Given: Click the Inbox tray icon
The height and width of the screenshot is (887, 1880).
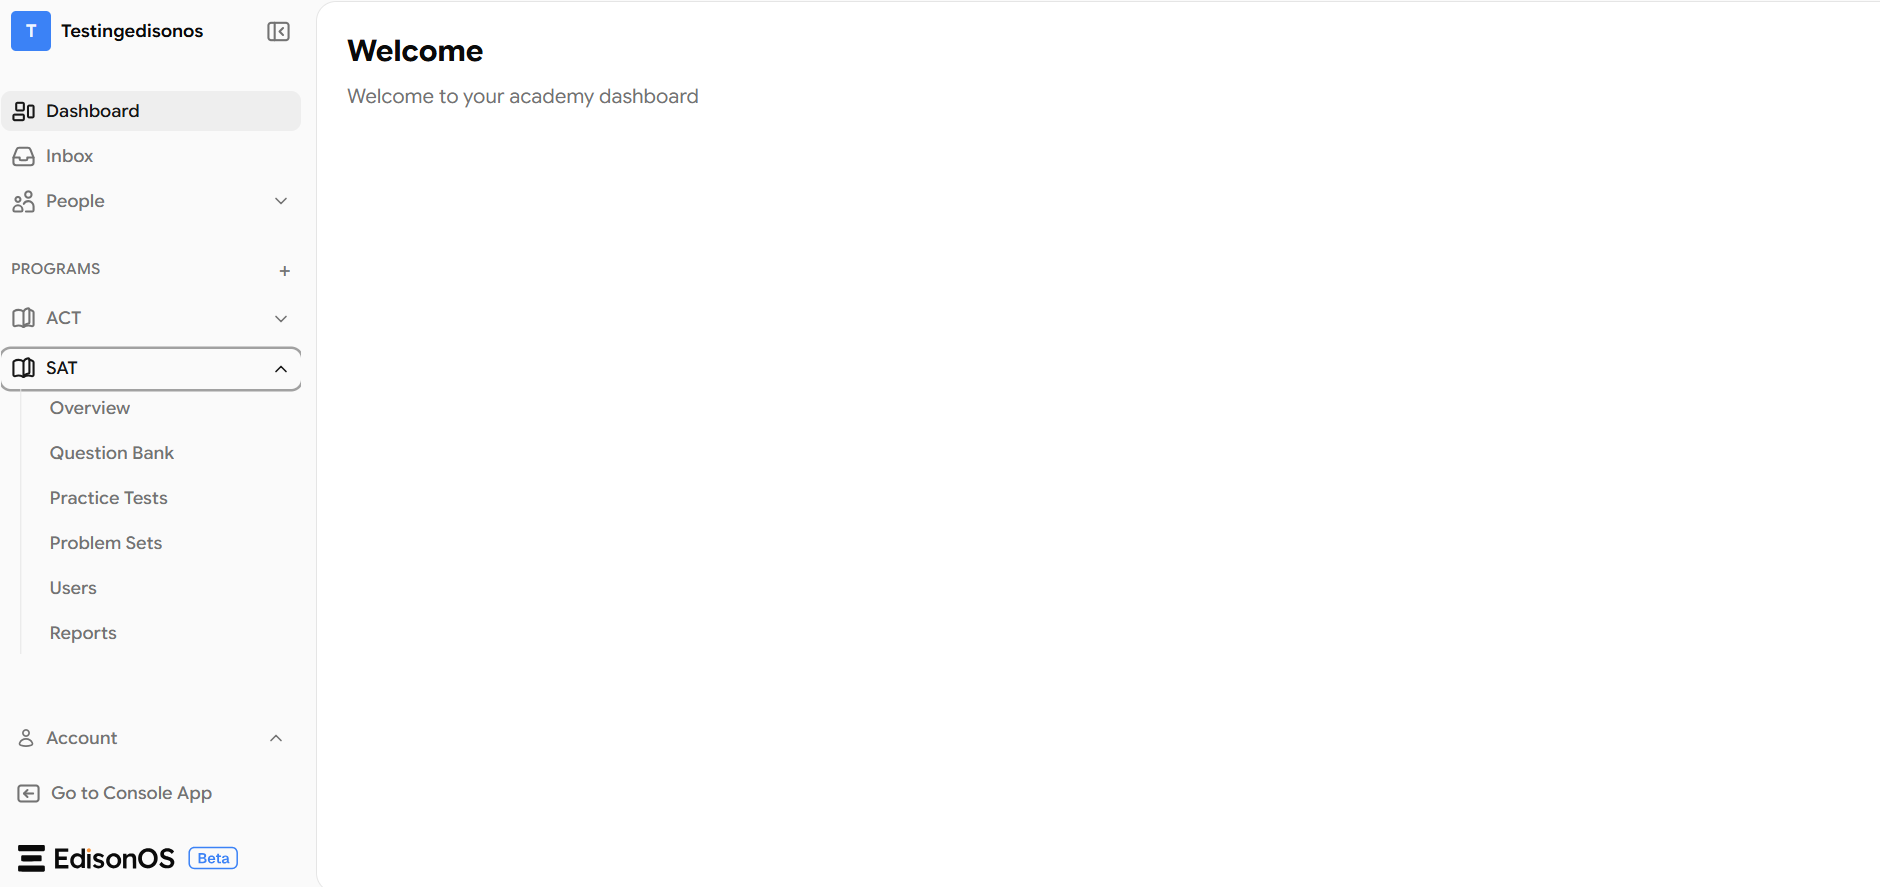Looking at the screenshot, I should point(24,156).
